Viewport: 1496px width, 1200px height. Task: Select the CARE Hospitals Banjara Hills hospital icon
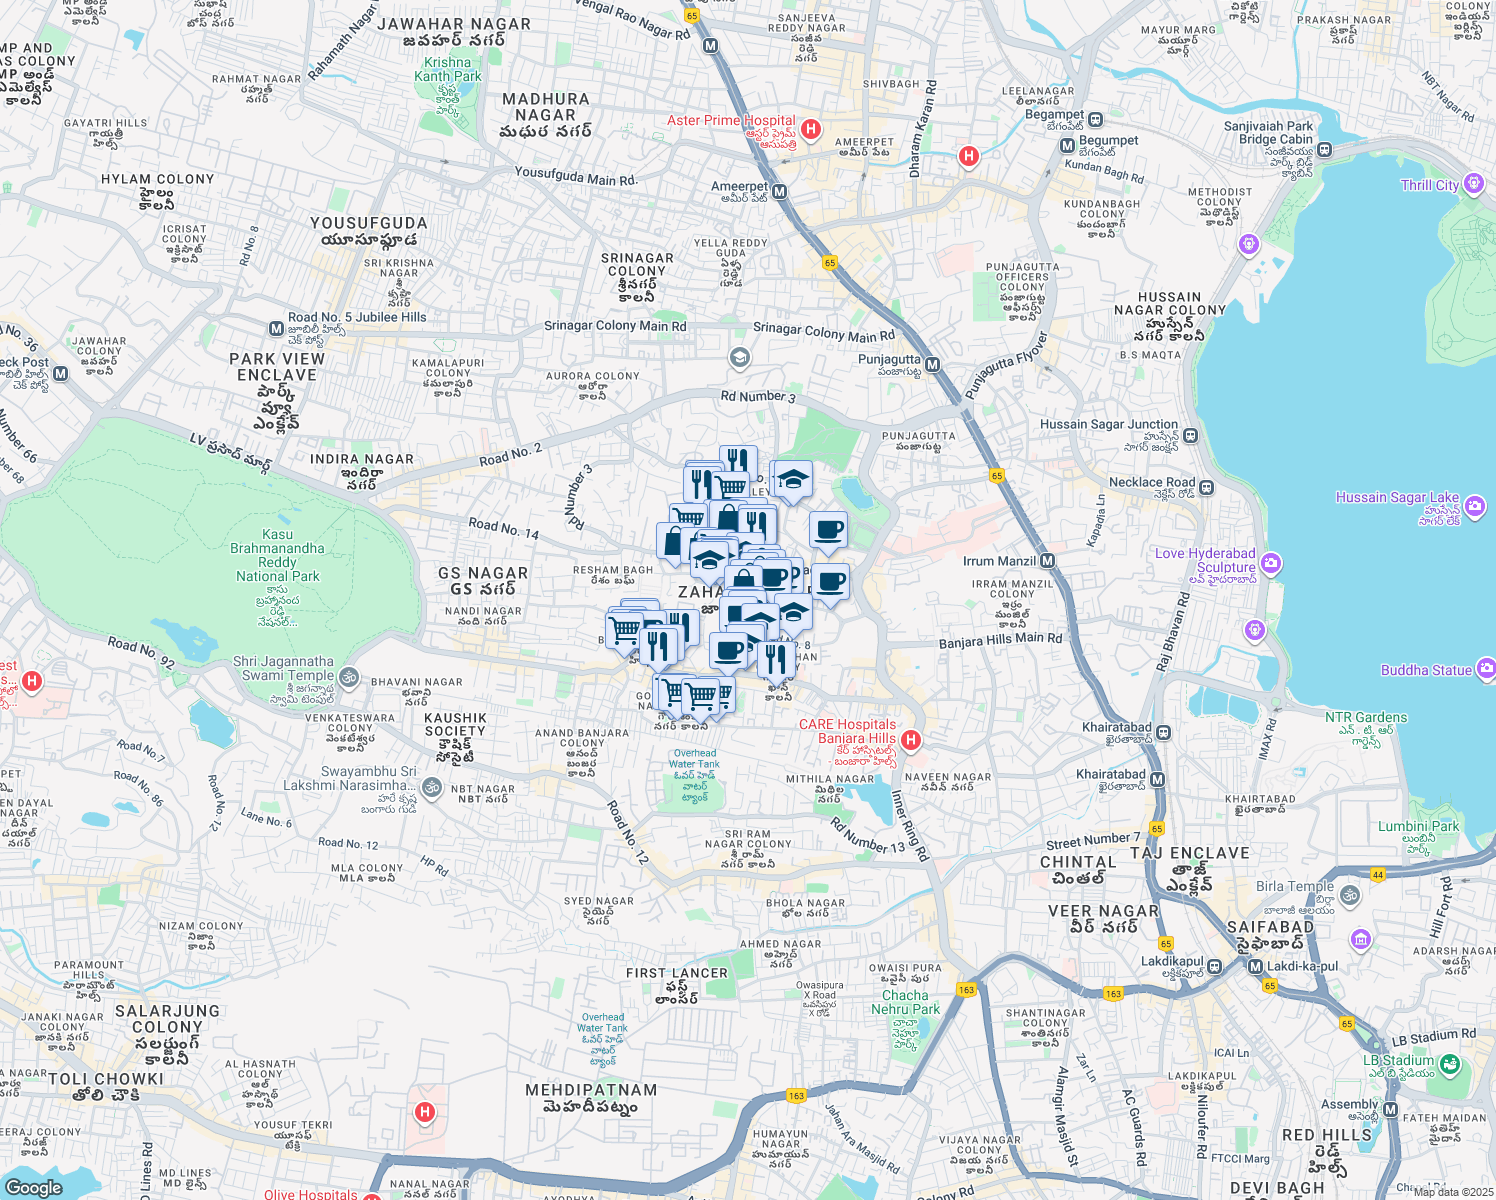click(911, 740)
